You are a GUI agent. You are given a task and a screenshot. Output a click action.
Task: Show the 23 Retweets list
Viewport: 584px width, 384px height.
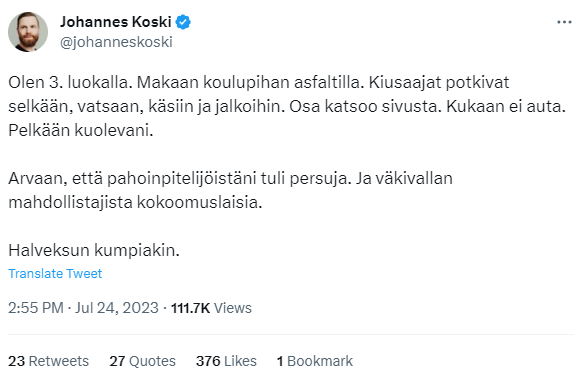[48, 361]
